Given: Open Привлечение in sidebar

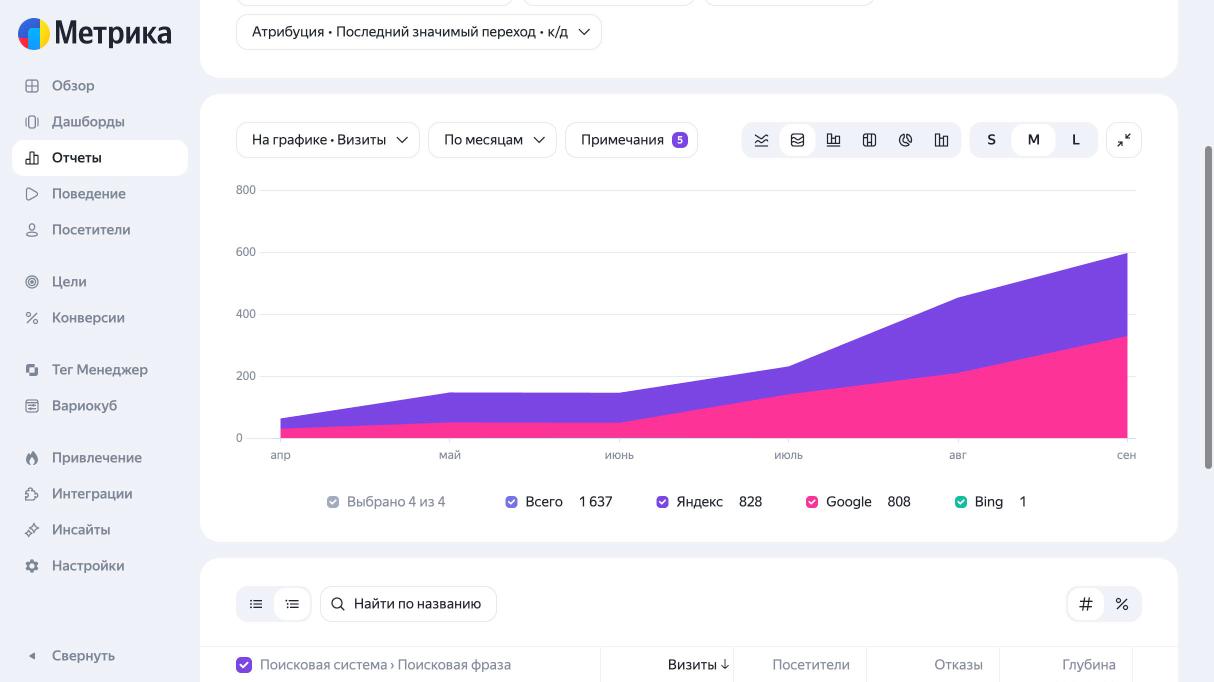Looking at the screenshot, I should pos(100,458).
